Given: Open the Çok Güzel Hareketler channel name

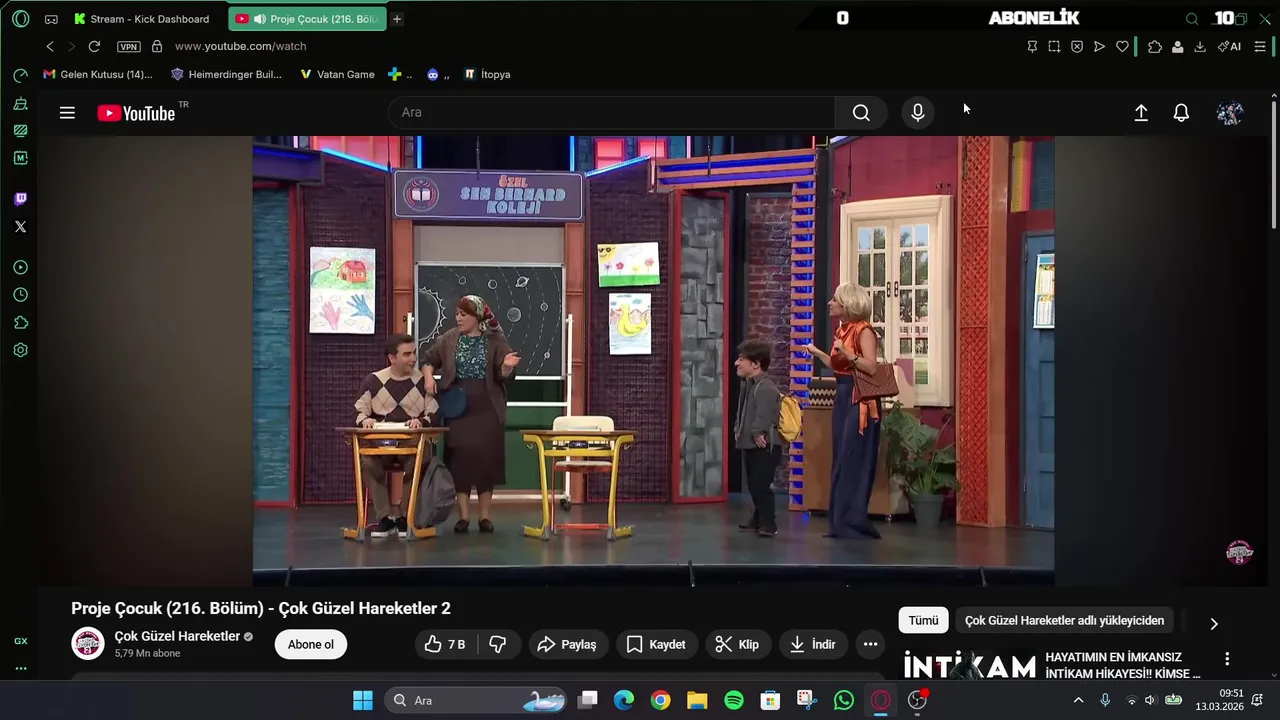Looking at the screenshot, I should click(177, 636).
